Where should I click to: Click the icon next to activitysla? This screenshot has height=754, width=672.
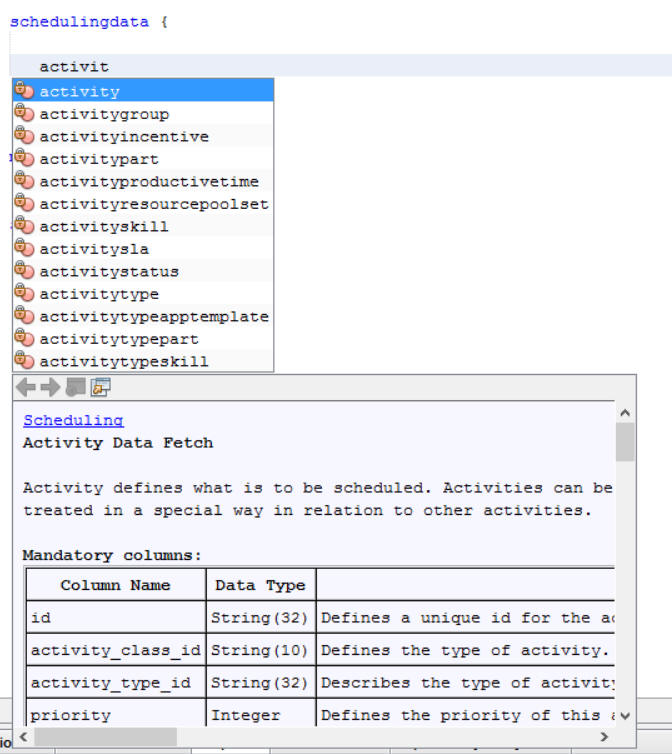[x=25, y=249]
